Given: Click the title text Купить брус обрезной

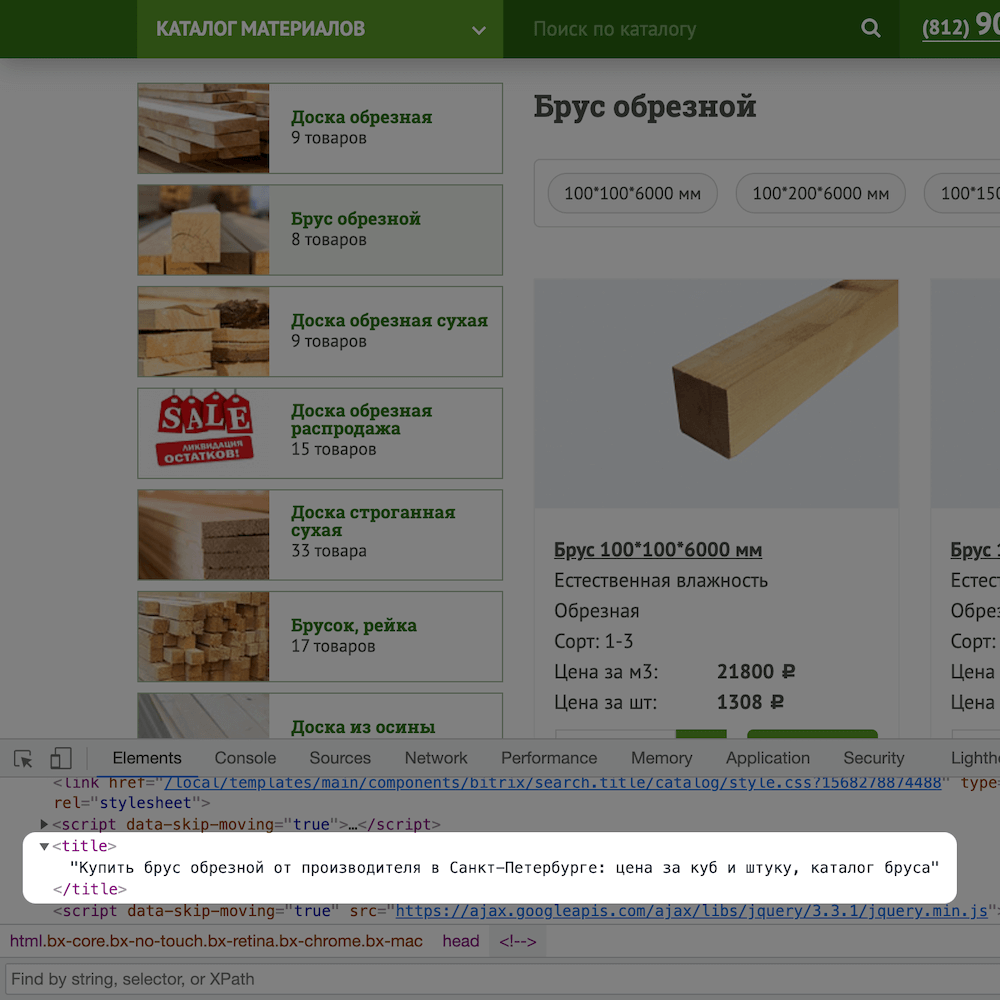Looking at the screenshot, I should coord(504,868).
